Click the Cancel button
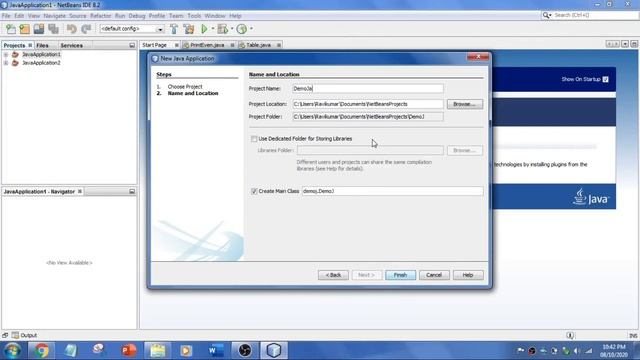Viewport: 640px width, 360px height. pyautogui.click(x=434, y=275)
